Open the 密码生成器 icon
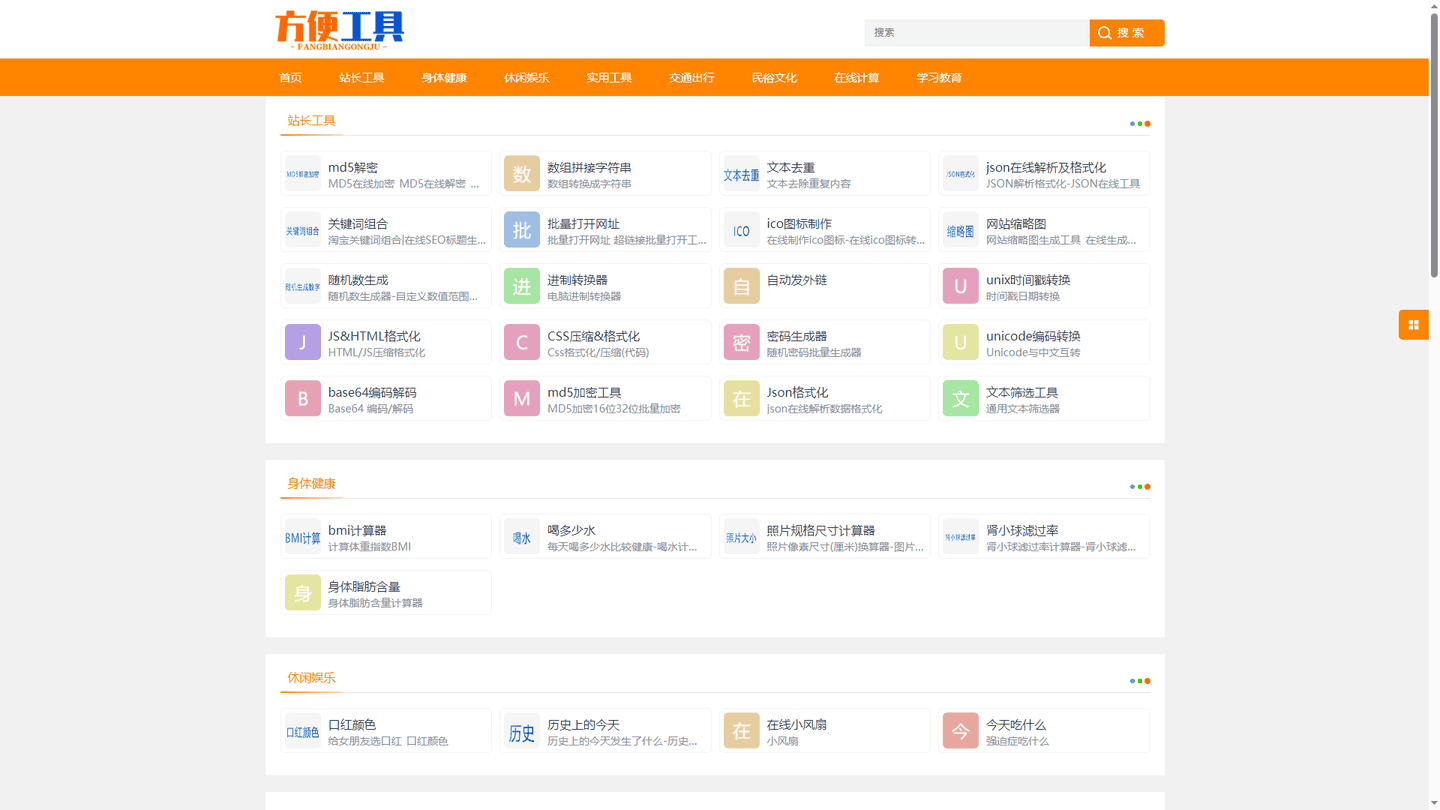 point(741,342)
